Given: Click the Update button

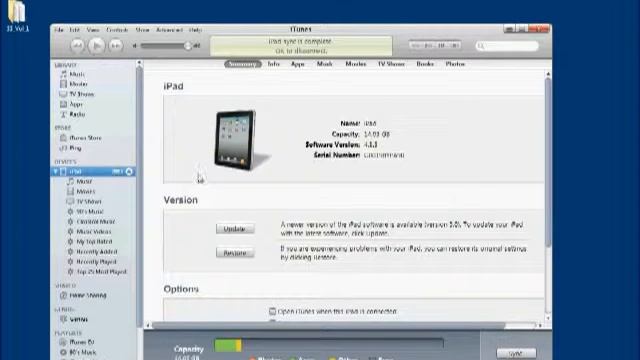Looking at the screenshot, I should pyautogui.click(x=235, y=229).
